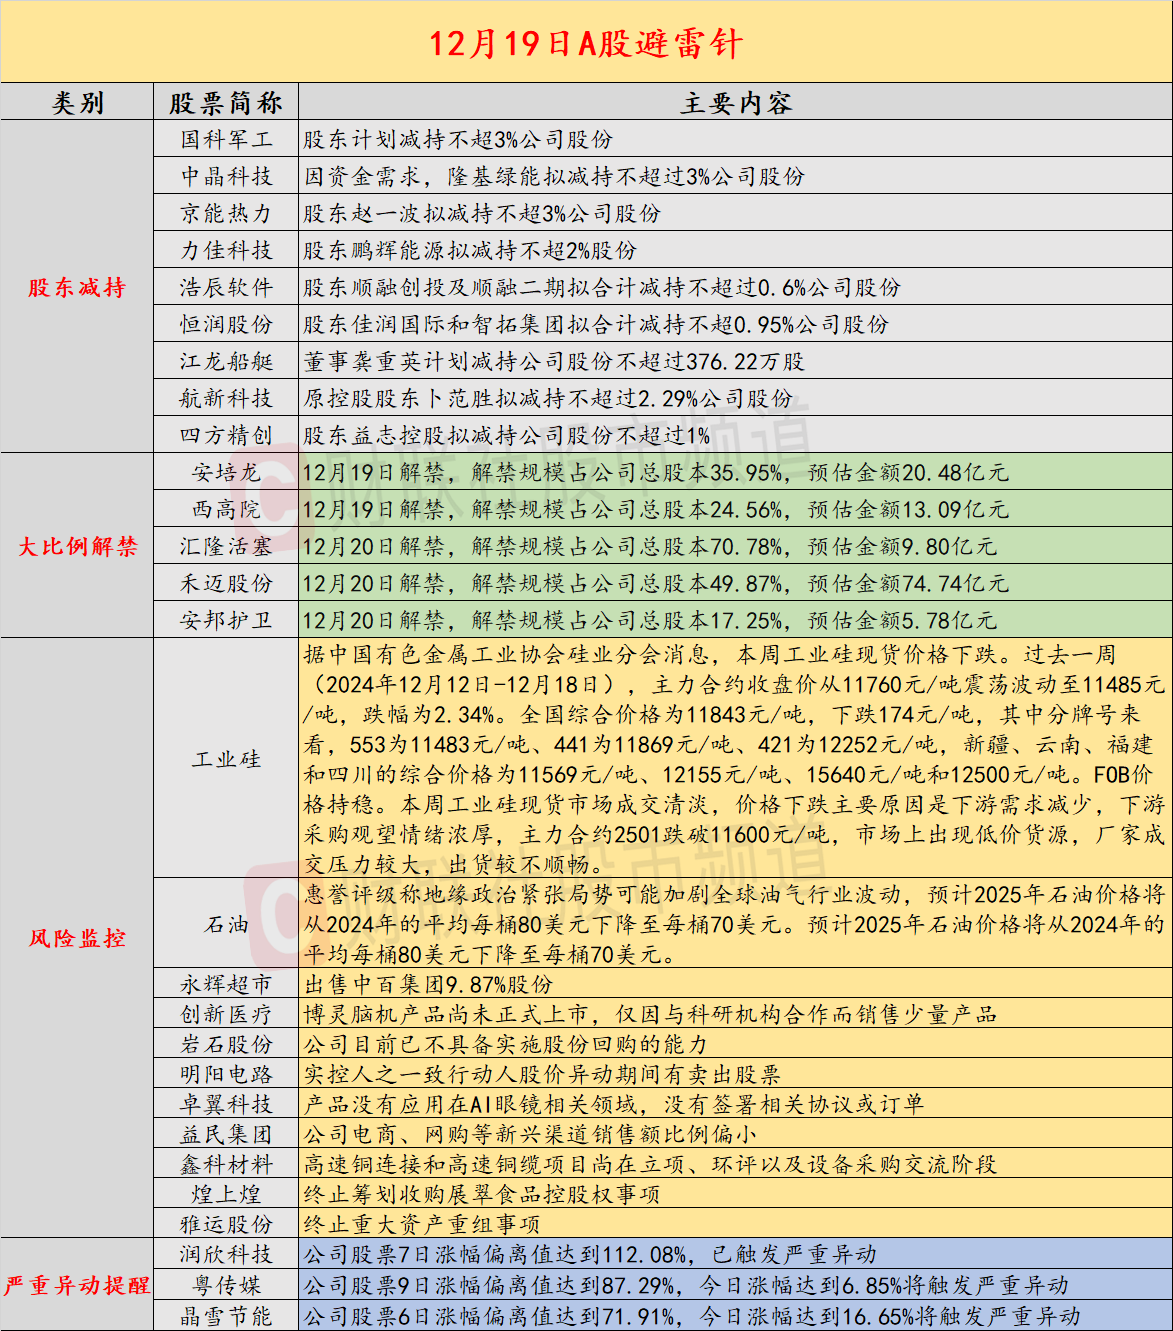This screenshot has height=1331, width=1173.
Task: Click stock name 中晶科技
Action: (226, 177)
